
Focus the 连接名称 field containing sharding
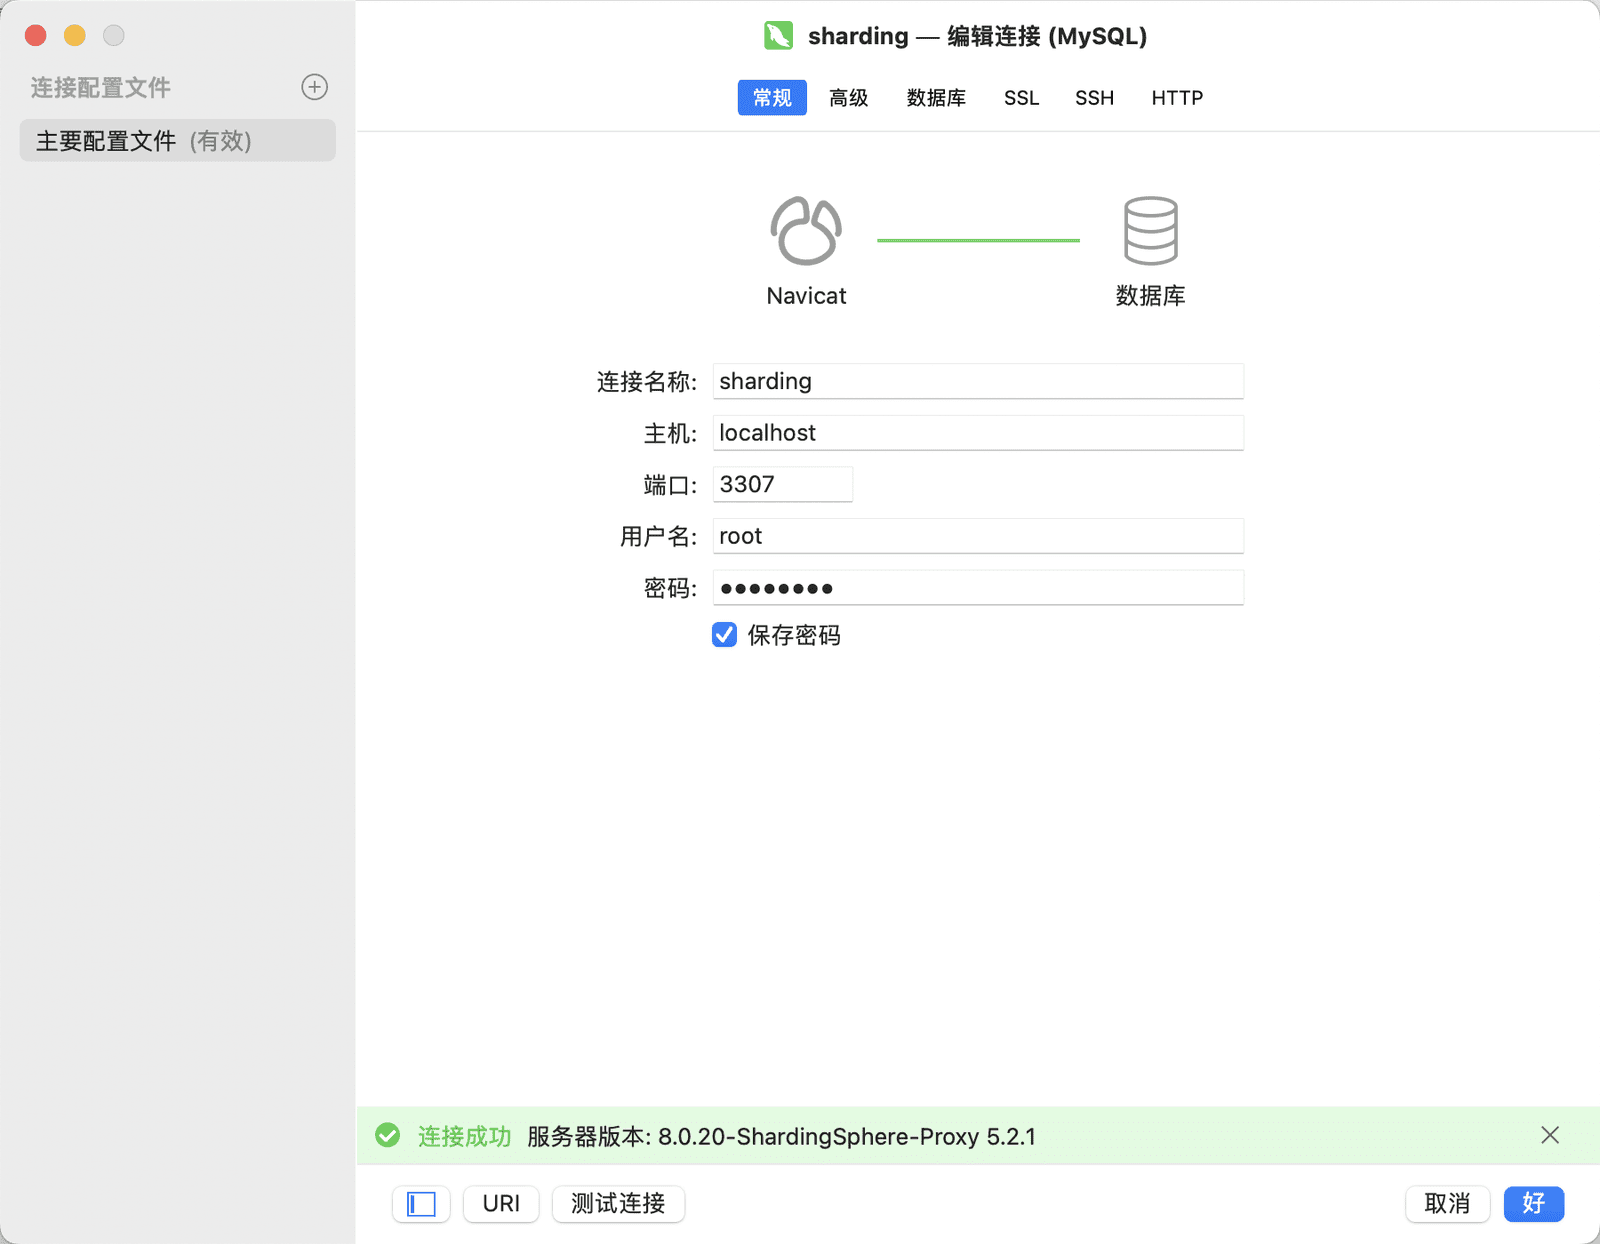(978, 381)
